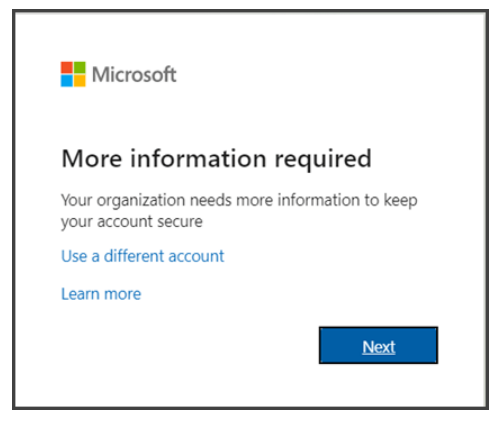Click the blue Next button
The height and width of the screenshot is (421, 501).
378,345
